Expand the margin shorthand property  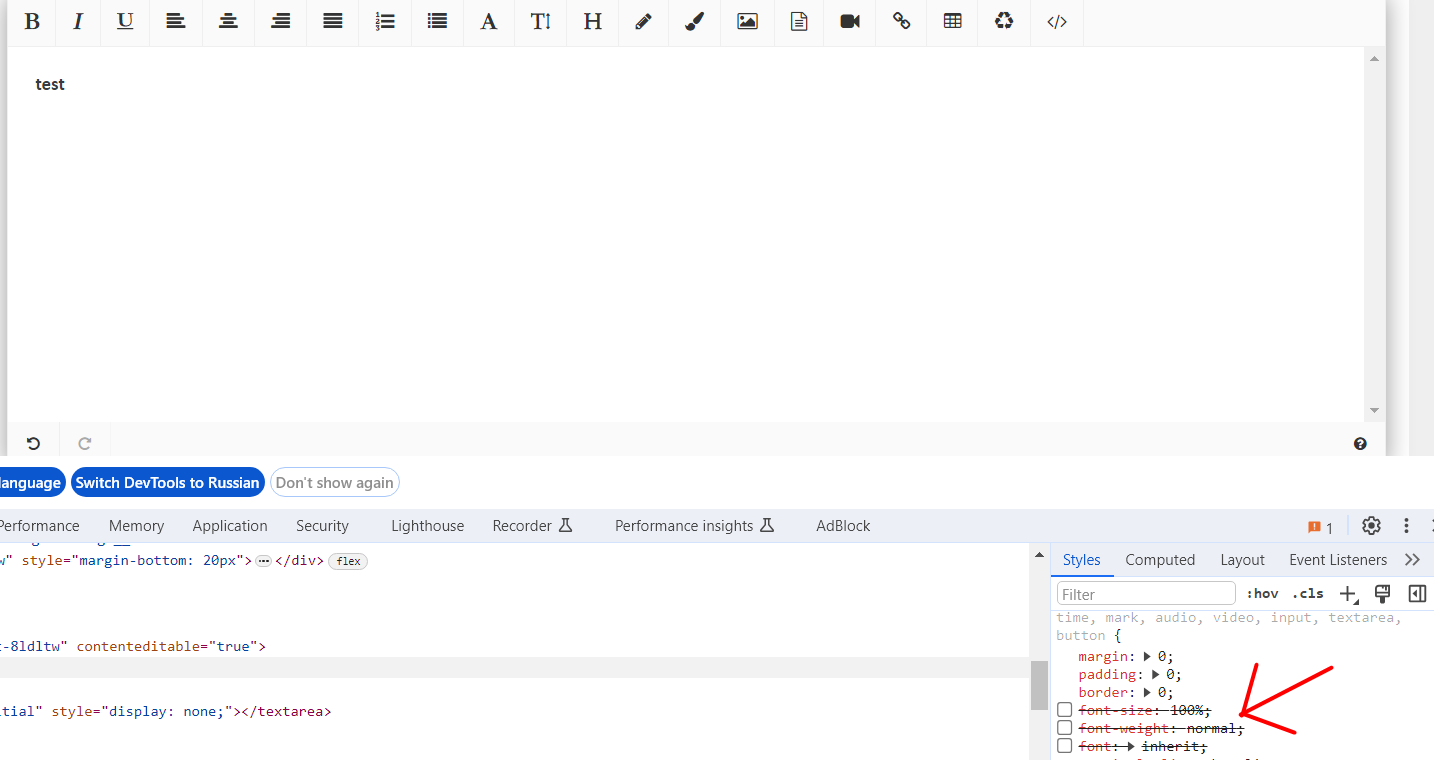[x=1147, y=657]
